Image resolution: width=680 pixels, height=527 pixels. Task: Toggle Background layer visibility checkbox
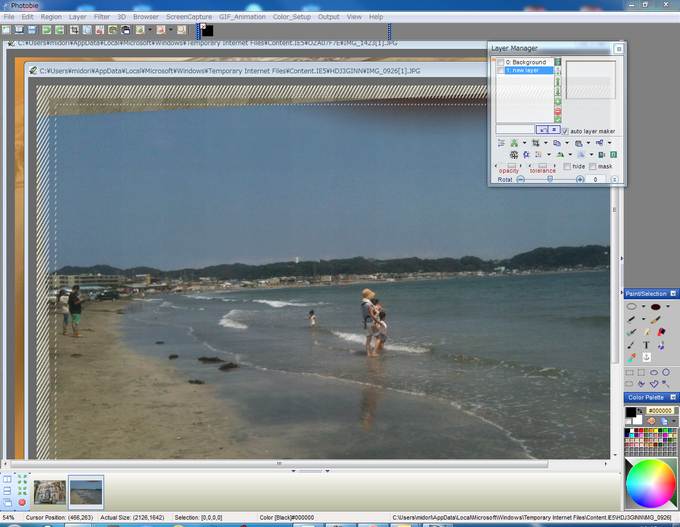click(x=500, y=62)
